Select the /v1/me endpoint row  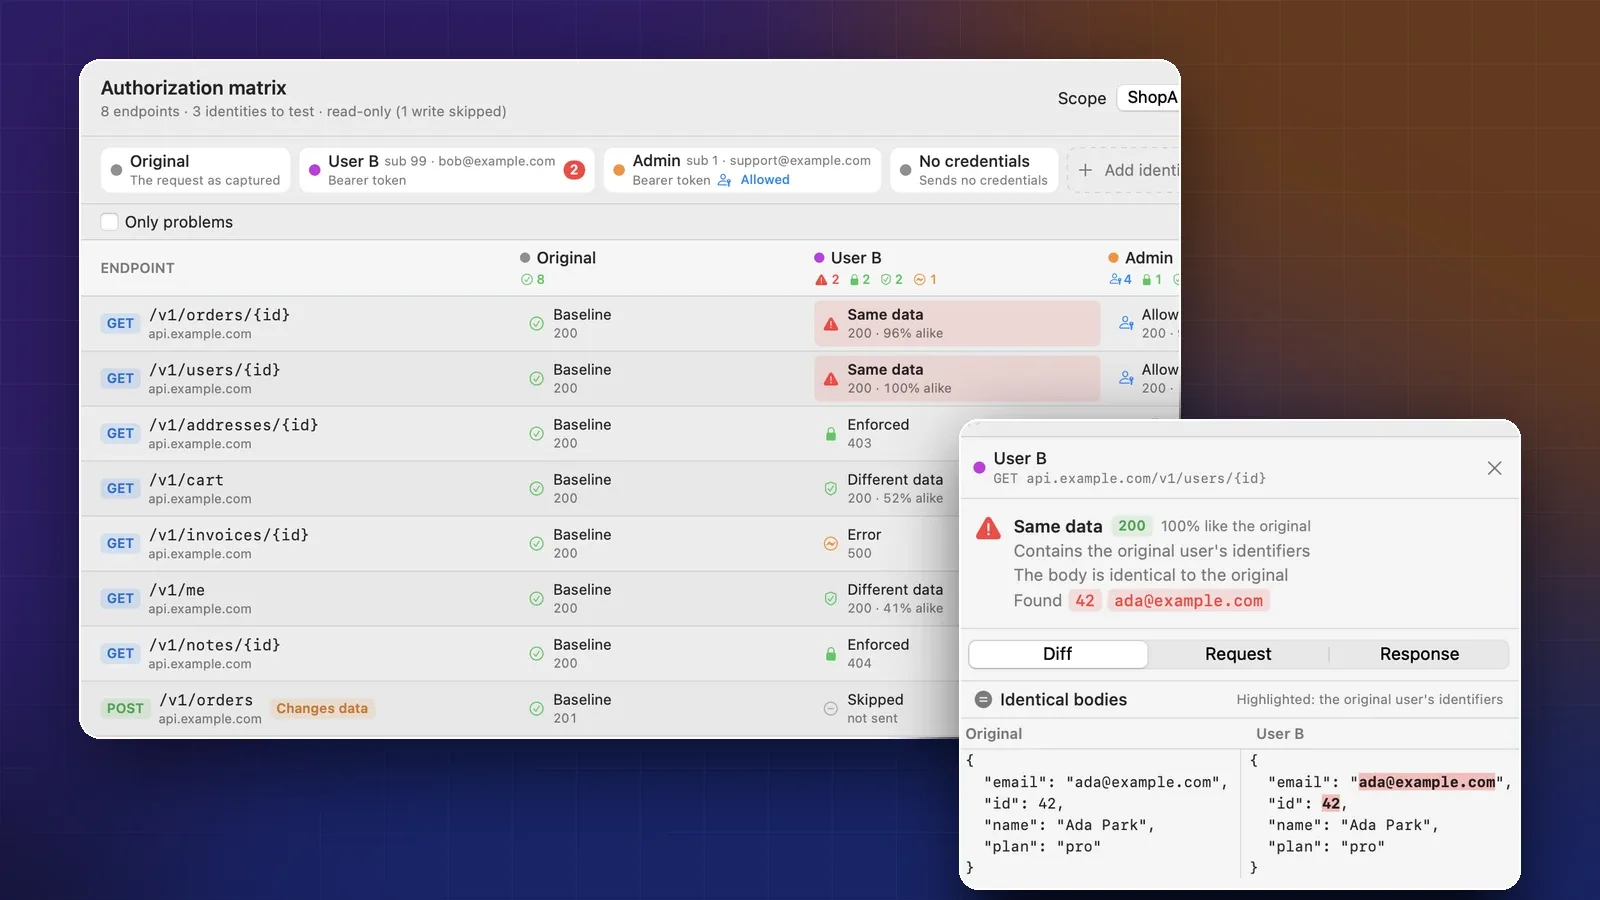[x=520, y=599]
